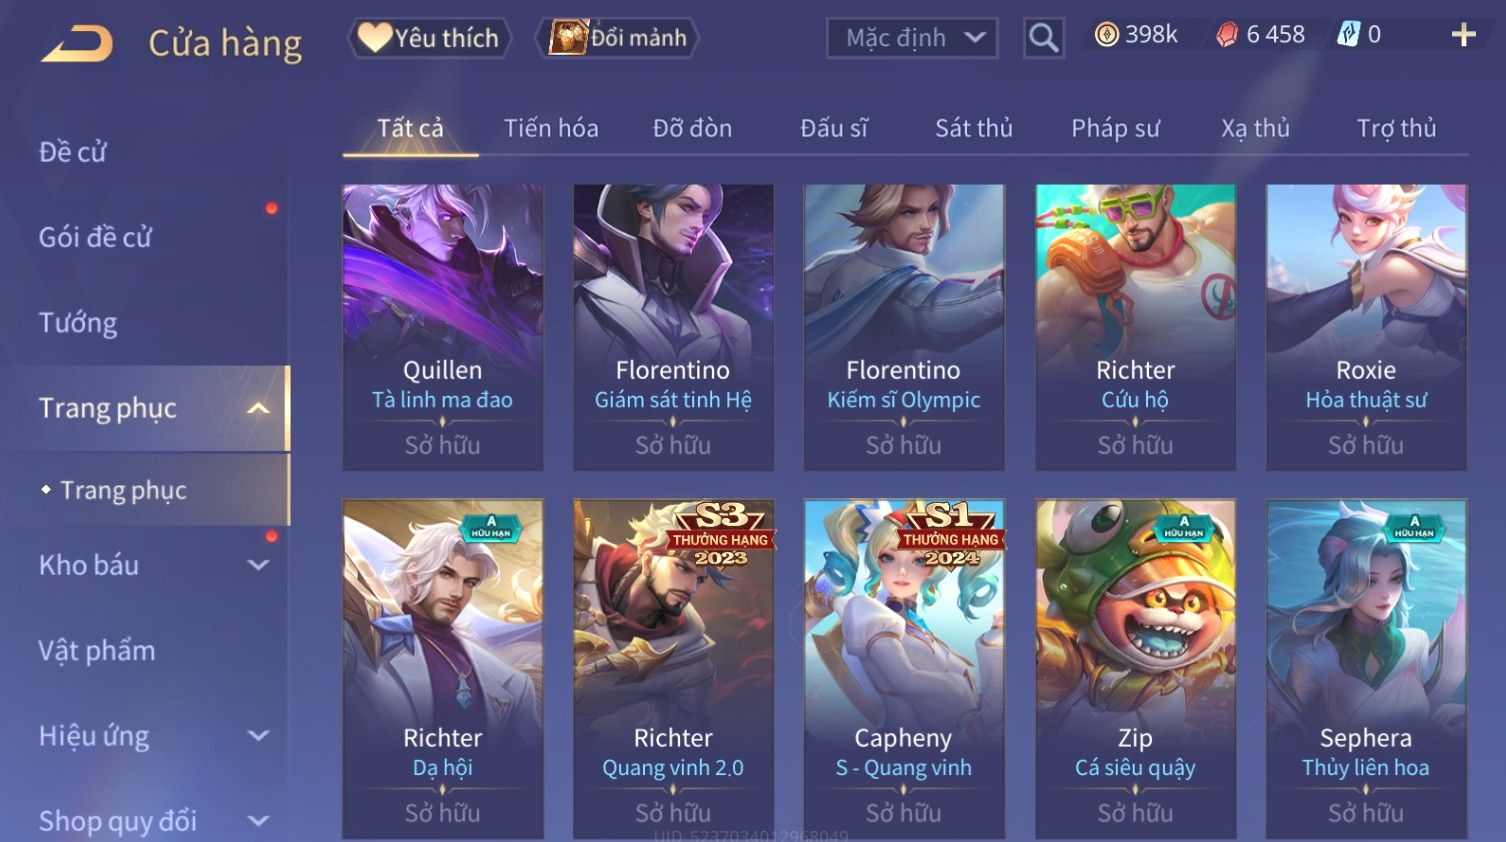Image resolution: width=1506 pixels, height=842 pixels.
Task: Click the golden back arrow icon
Action: [77, 44]
